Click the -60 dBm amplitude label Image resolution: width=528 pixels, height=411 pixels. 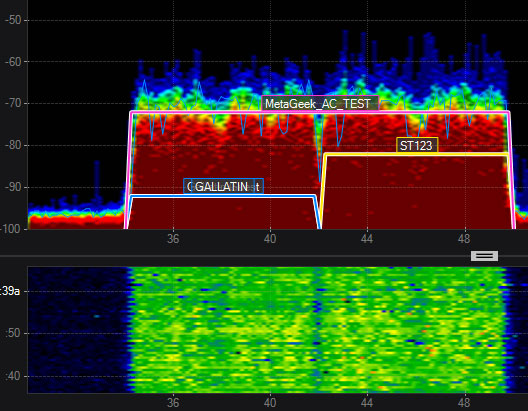13,62
